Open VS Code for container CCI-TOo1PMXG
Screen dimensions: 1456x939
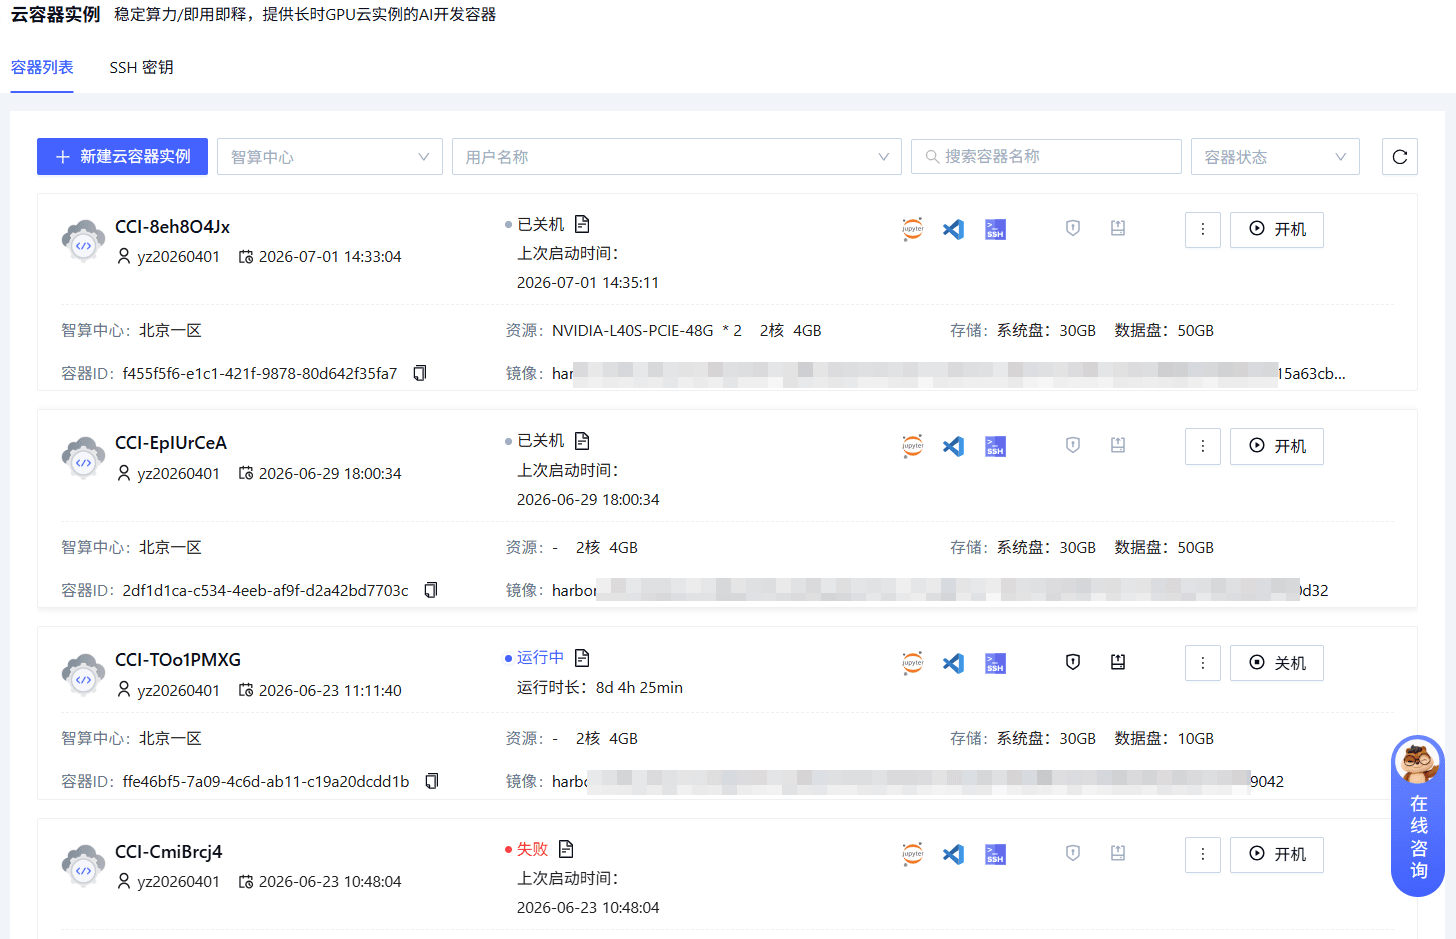pyautogui.click(x=953, y=663)
